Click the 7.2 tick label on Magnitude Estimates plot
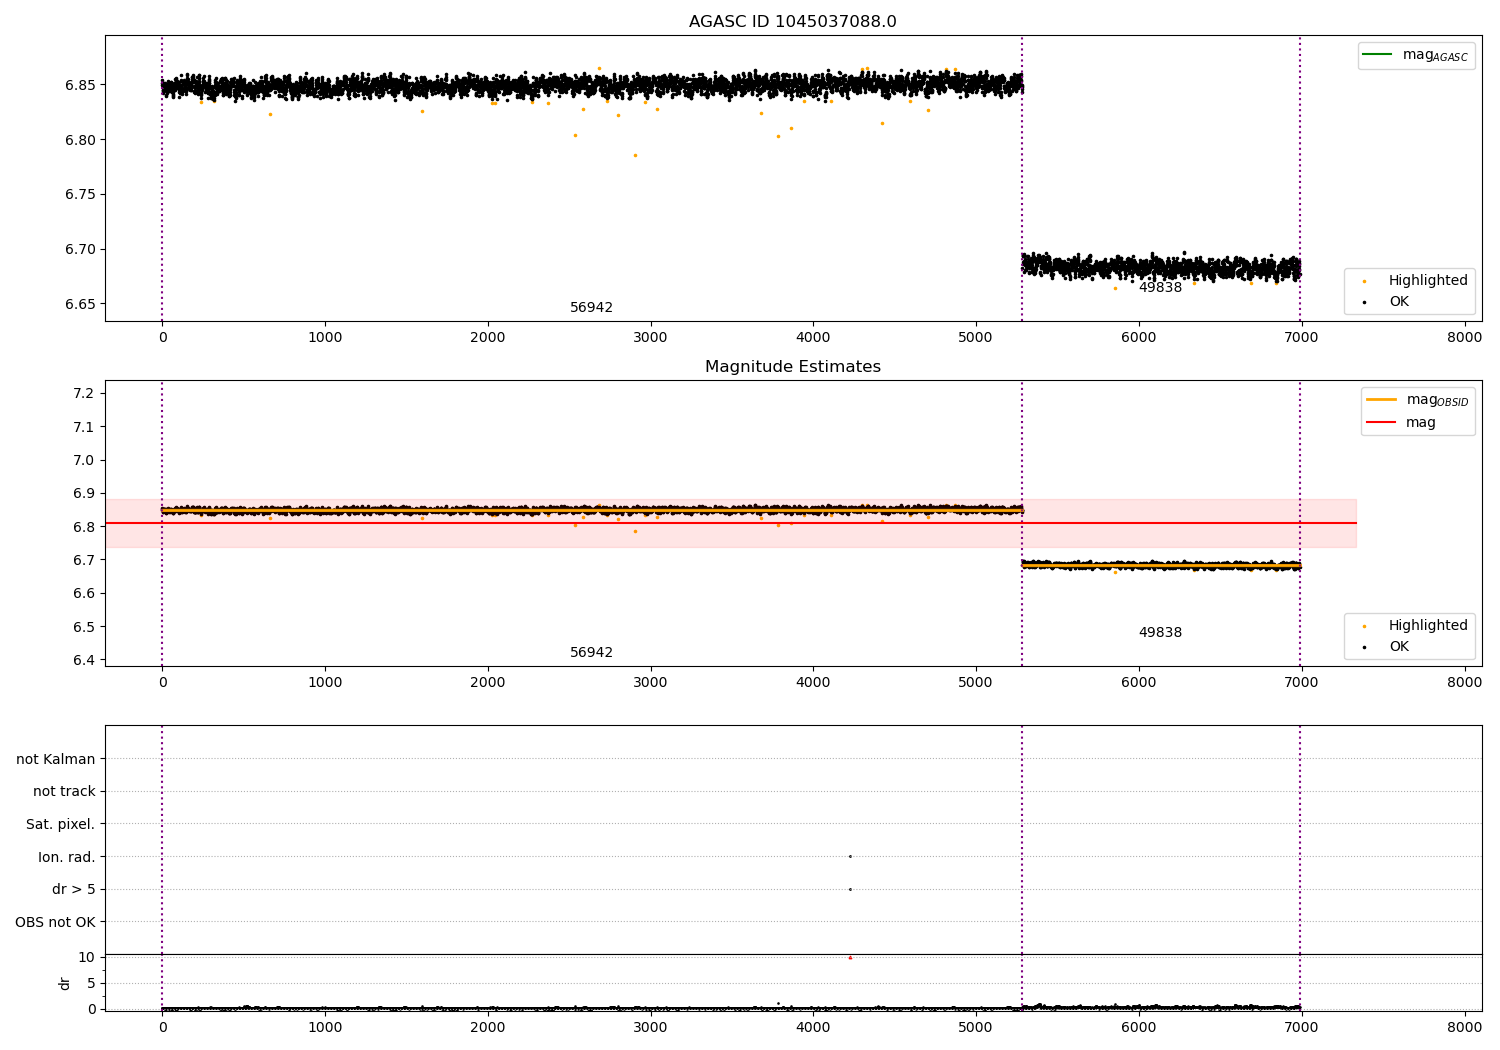This screenshot has height=1050, width=1500. (84, 394)
